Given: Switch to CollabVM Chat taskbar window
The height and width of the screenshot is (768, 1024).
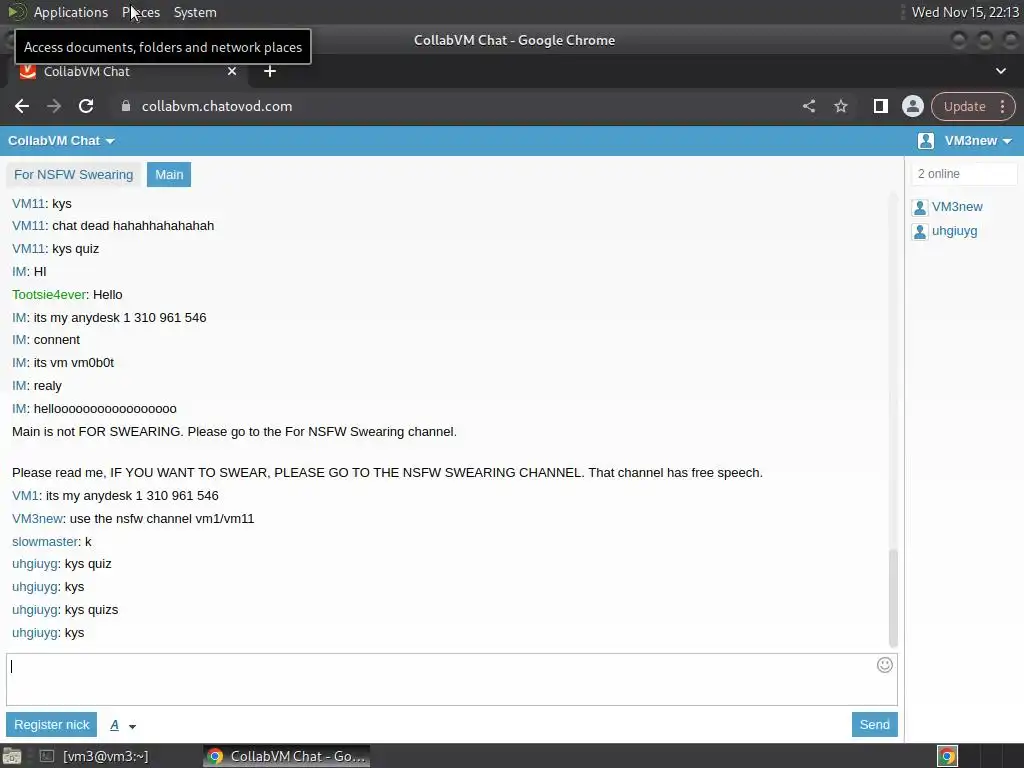Looking at the screenshot, I should pyautogui.click(x=287, y=756).
